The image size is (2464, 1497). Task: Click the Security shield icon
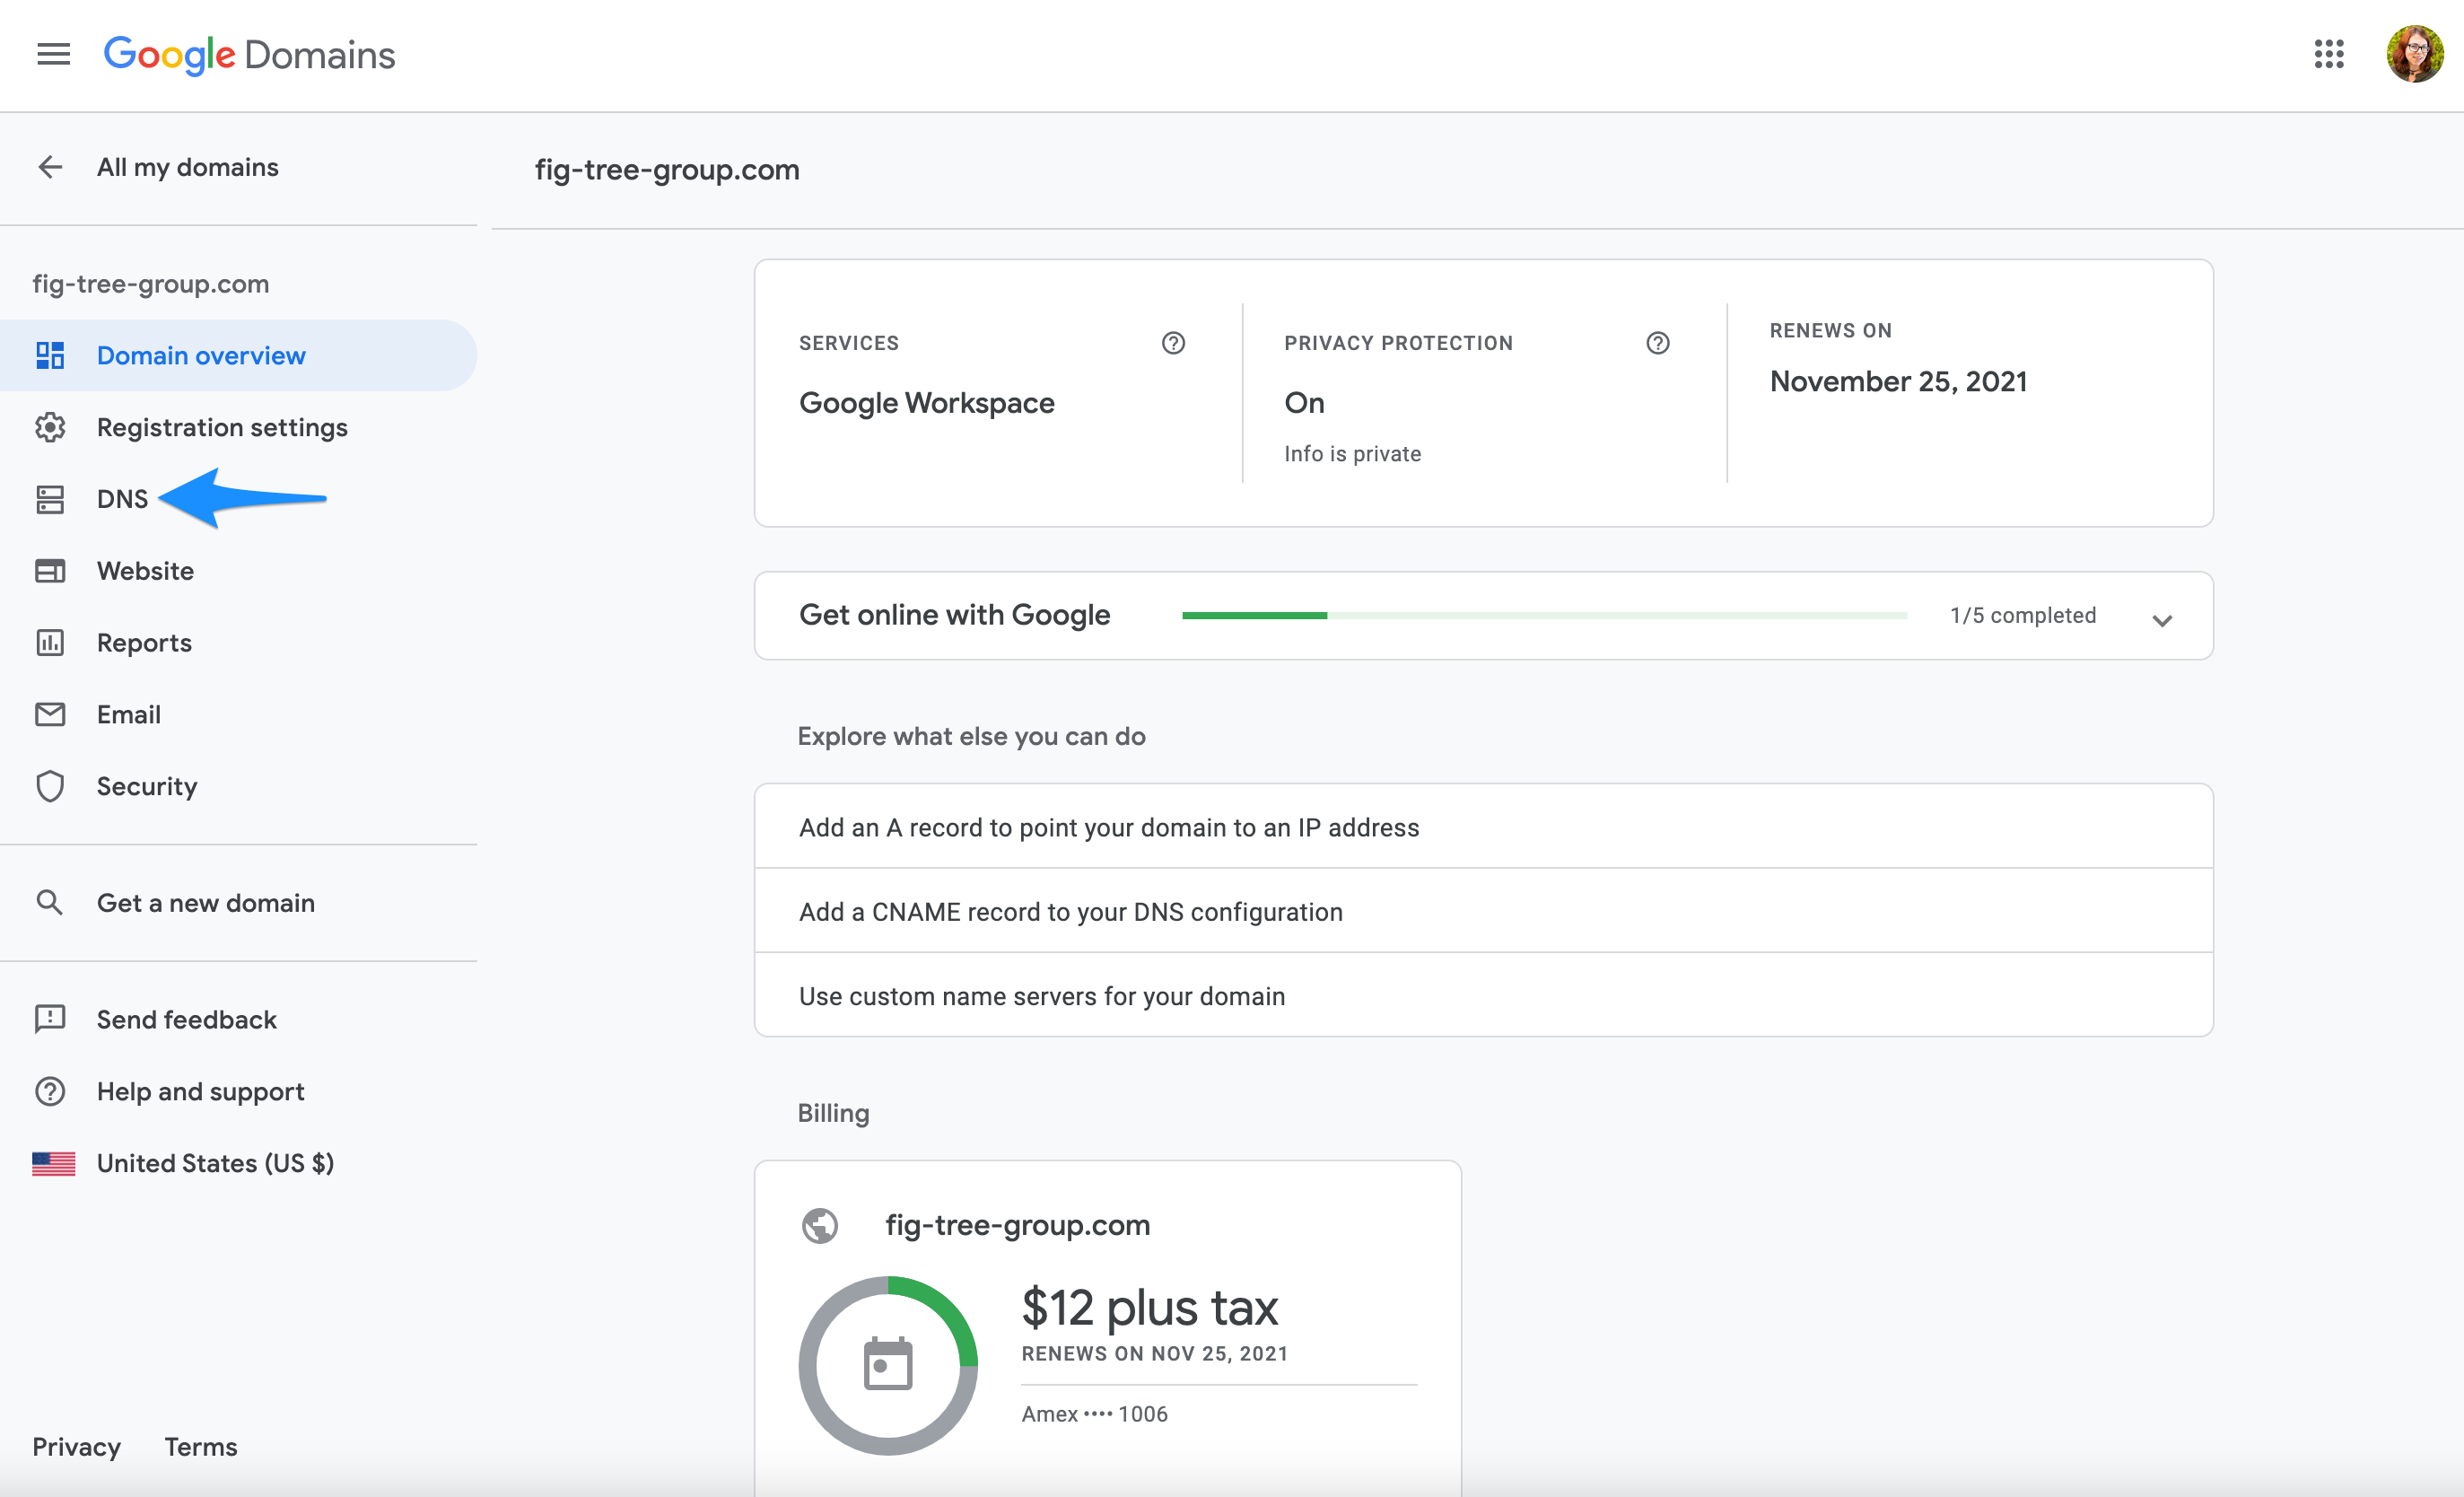tap(50, 786)
